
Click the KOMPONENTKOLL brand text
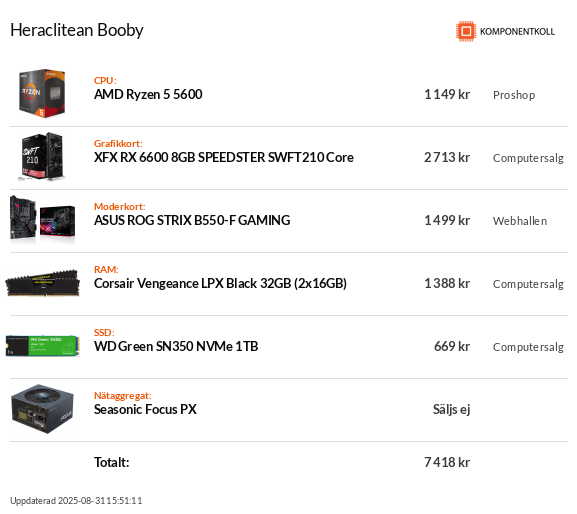tap(517, 32)
